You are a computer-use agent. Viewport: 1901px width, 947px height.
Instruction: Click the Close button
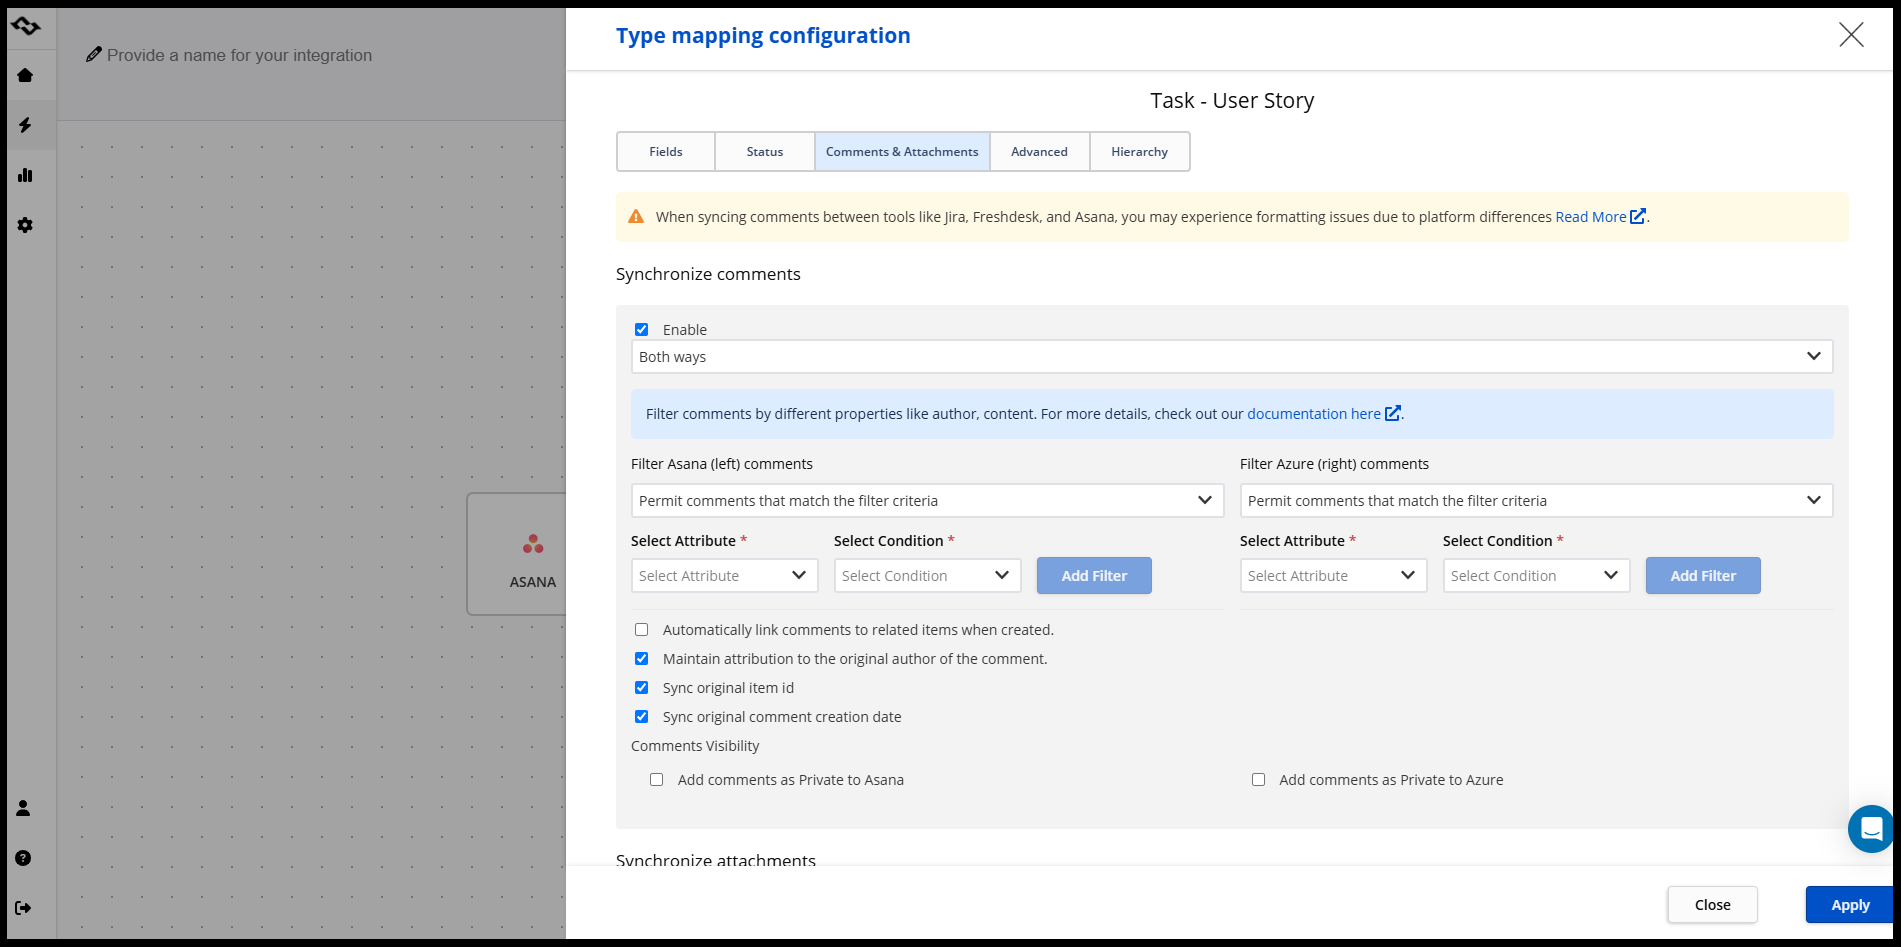tap(1713, 904)
